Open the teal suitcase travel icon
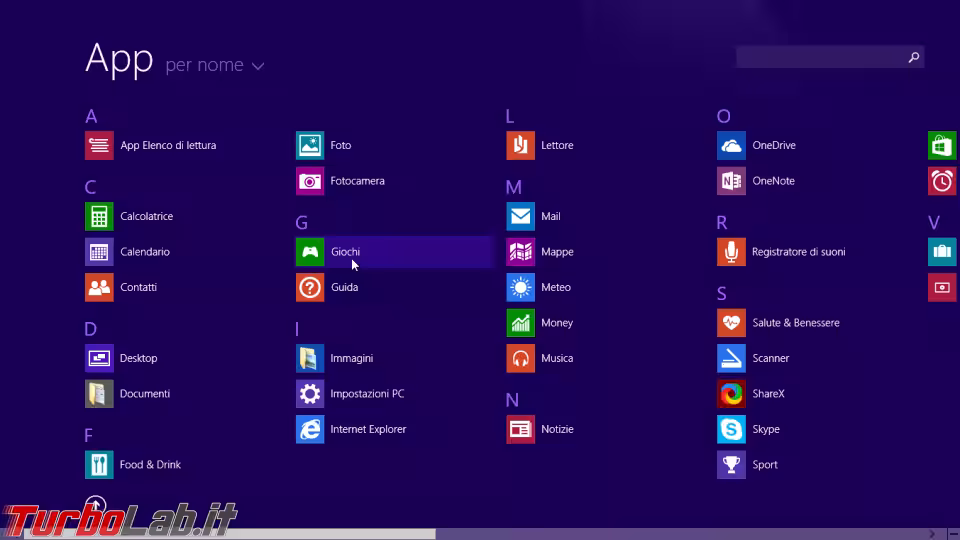Viewport: 960px width, 540px height. click(942, 252)
